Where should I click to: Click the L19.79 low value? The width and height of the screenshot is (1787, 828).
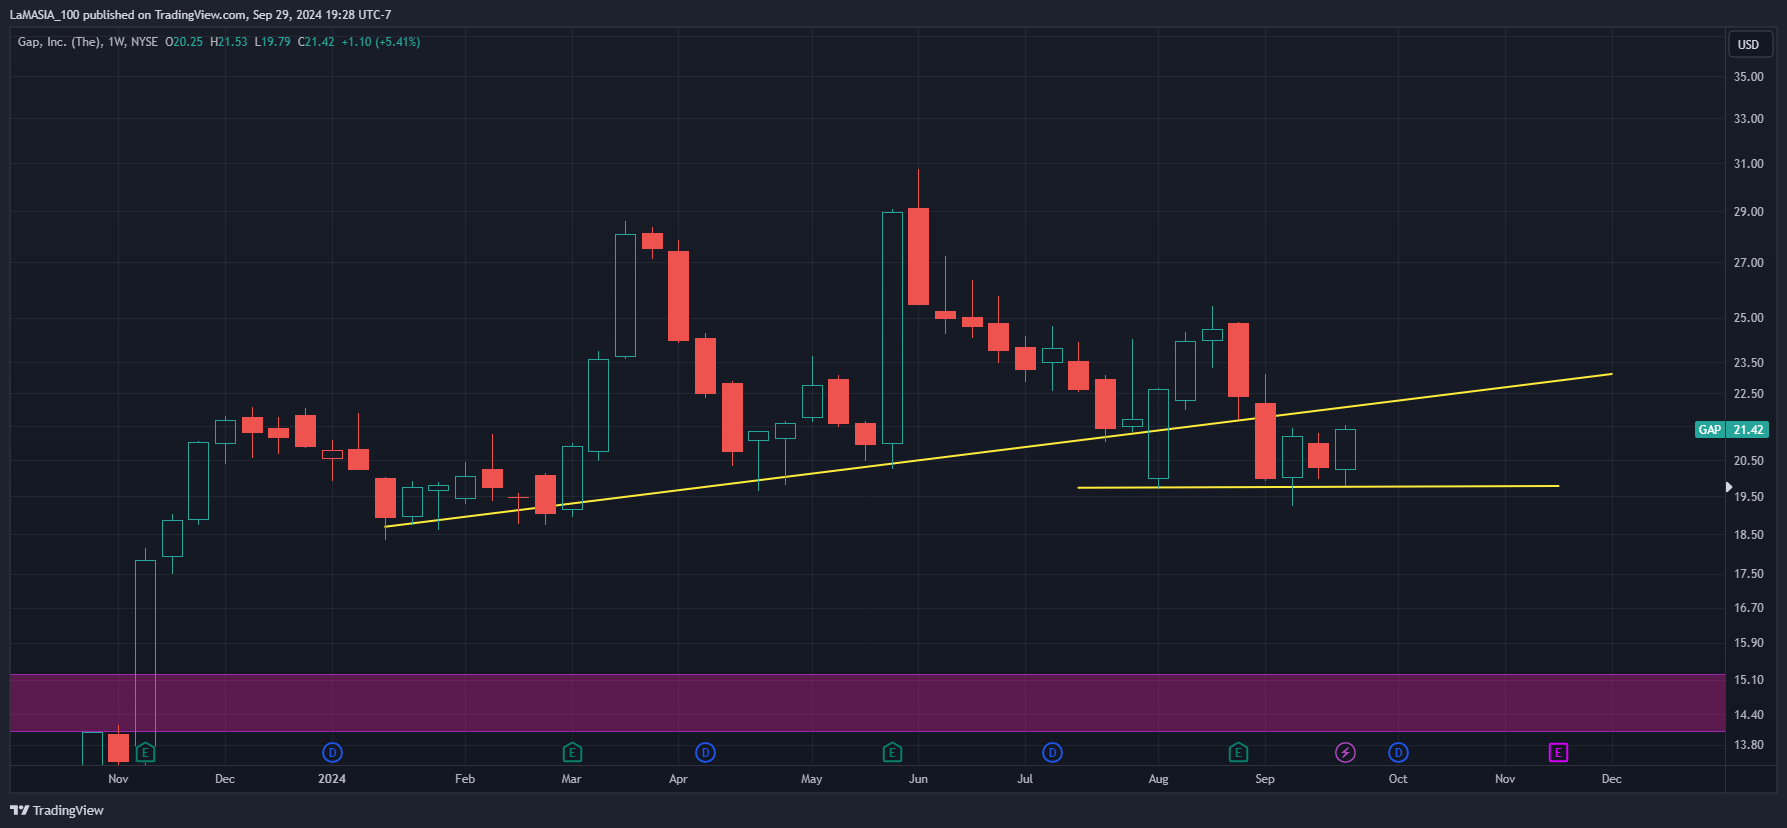[x=272, y=42]
